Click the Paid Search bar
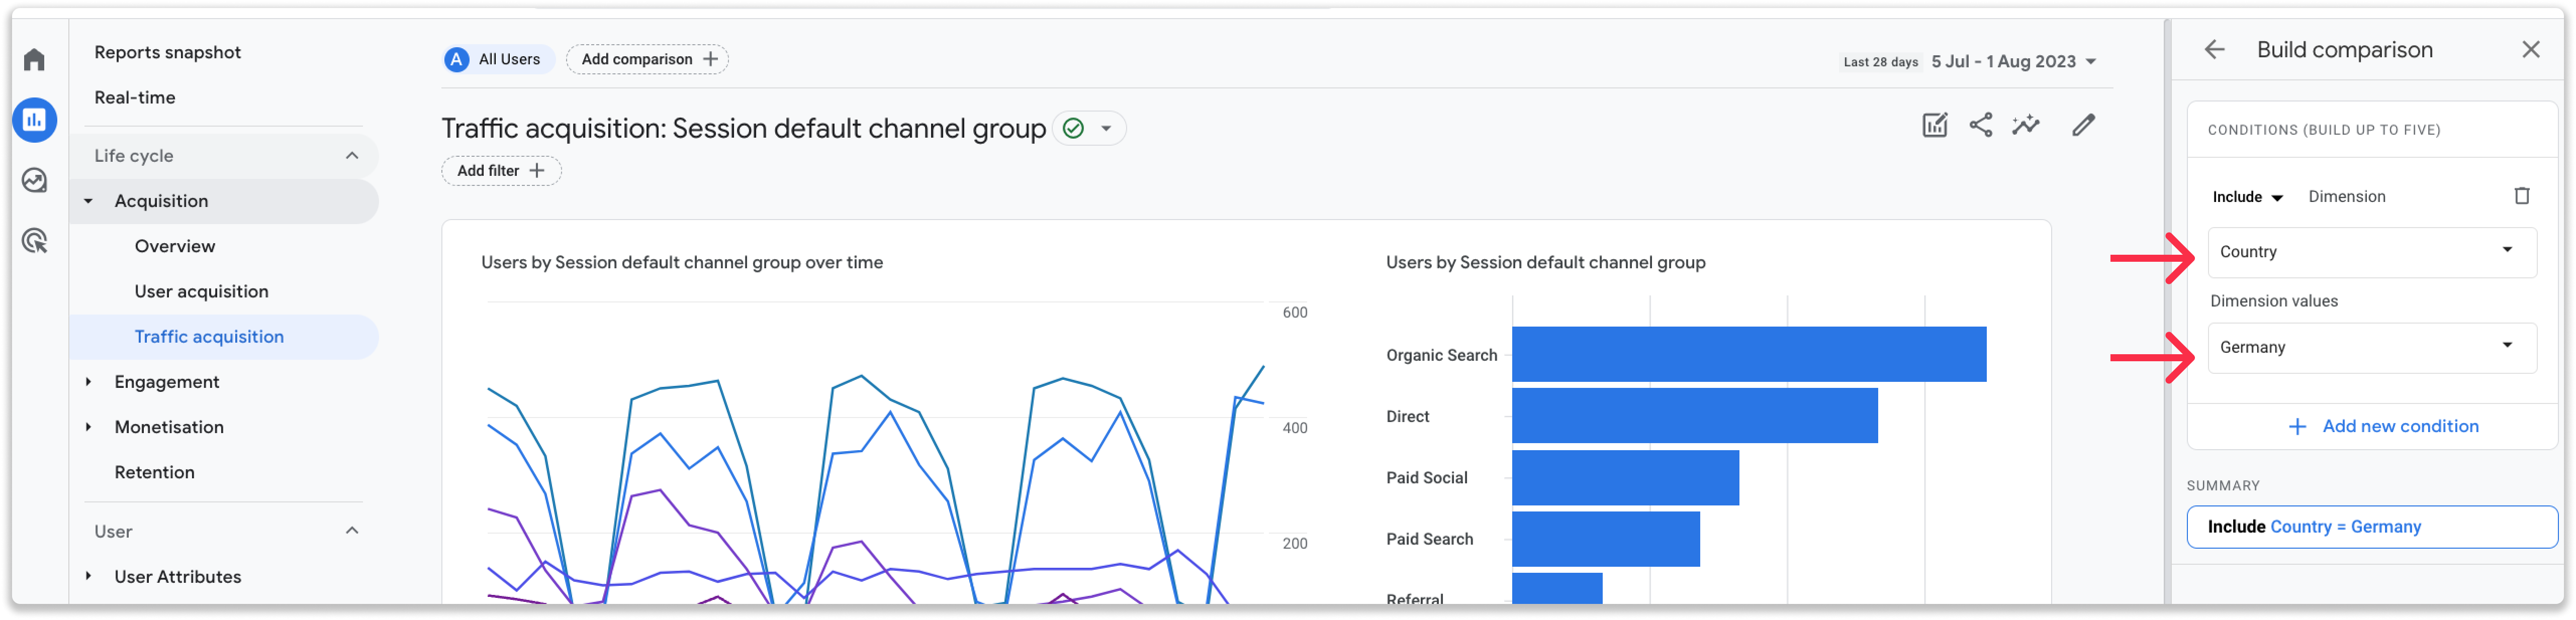This screenshot has width=2576, height=620. (x=1605, y=539)
